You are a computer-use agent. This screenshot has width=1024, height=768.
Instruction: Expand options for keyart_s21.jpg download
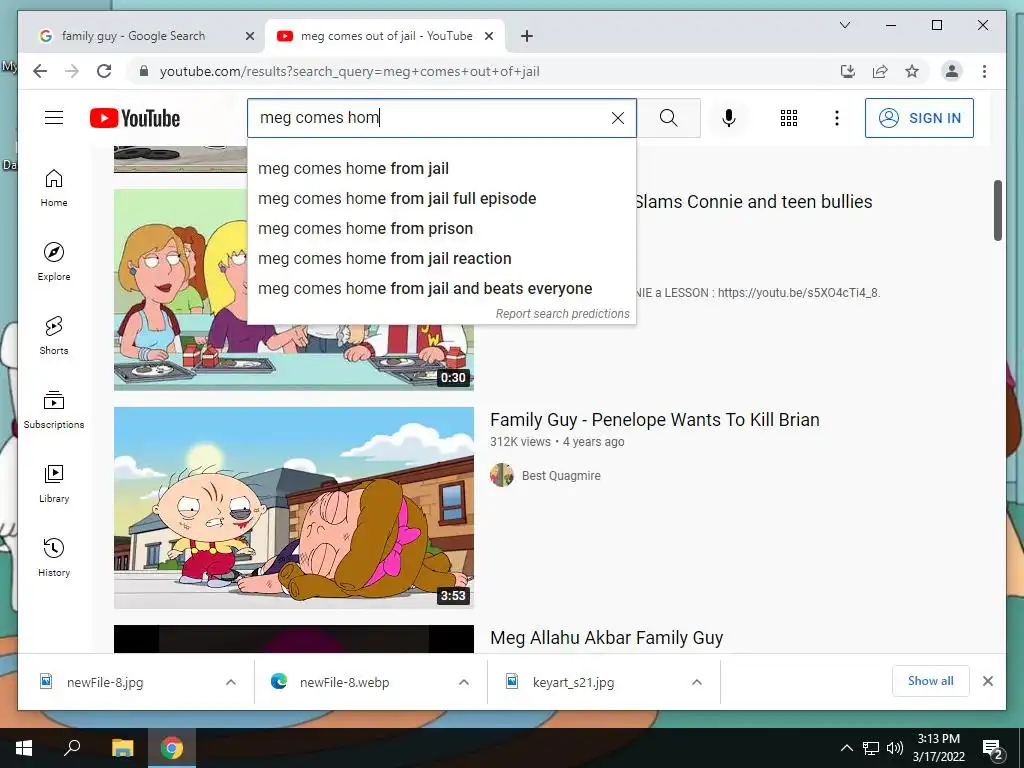697,682
